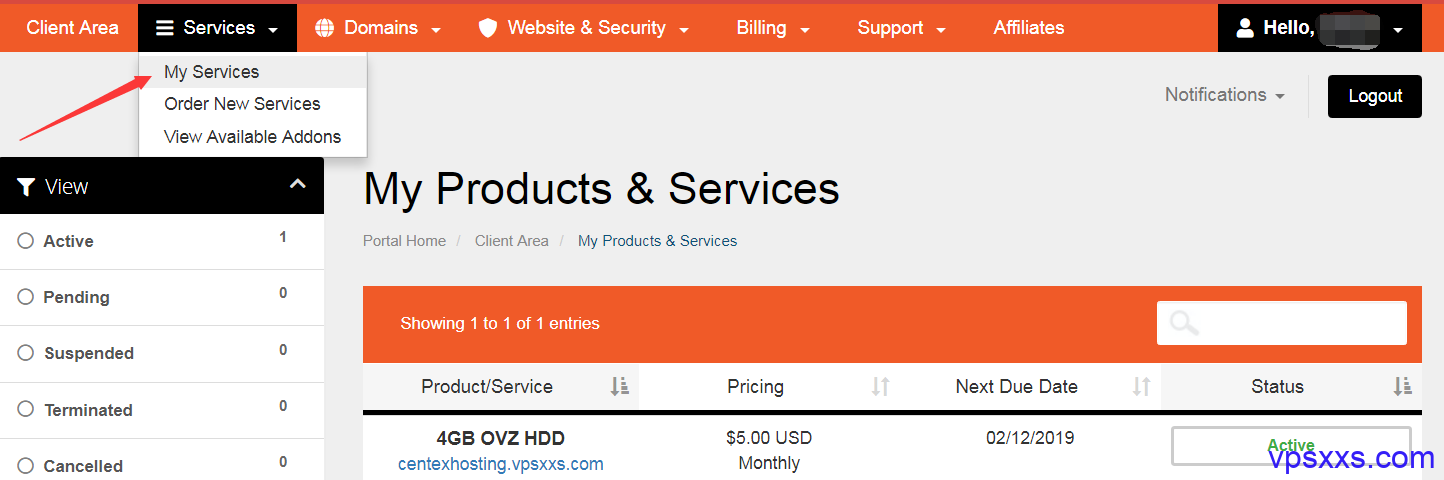
Task: Sort by Next Due Date arrows icon
Action: pyautogui.click(x=1141, y=386)
